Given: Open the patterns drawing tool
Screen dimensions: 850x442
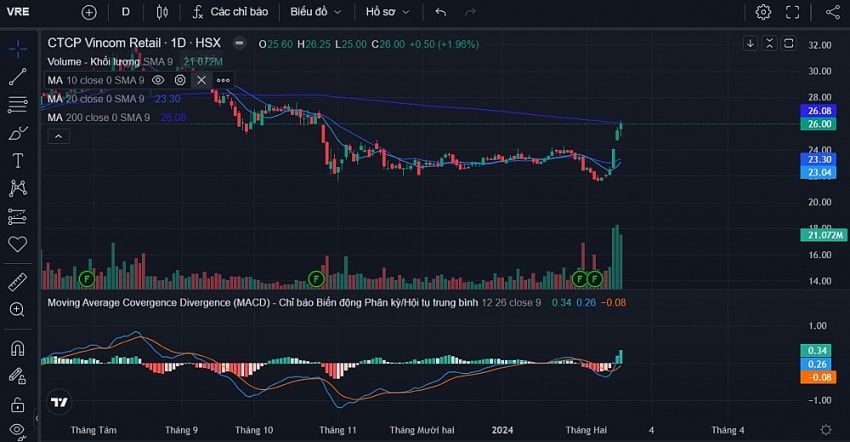Looking at the screenshot, I should [x=17, y=188].
